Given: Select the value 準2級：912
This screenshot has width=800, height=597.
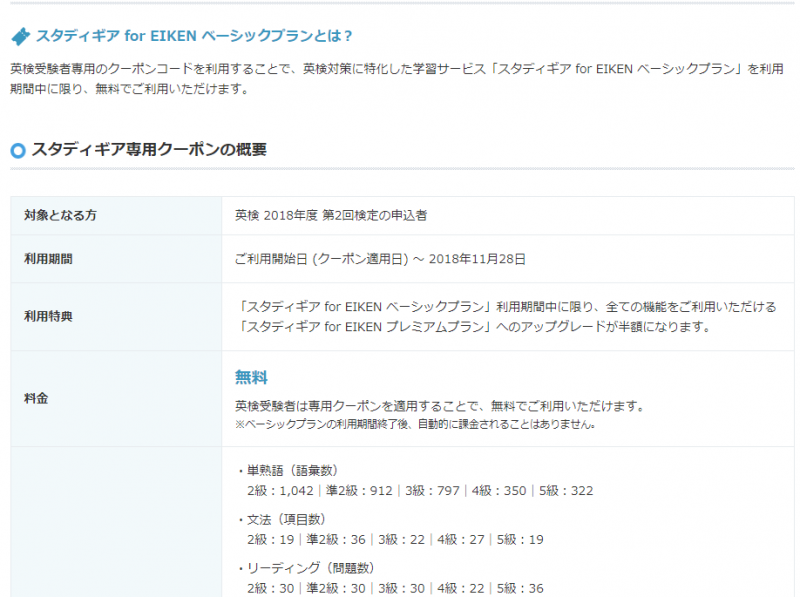Looking at the screenshot, I should (359, 491).
